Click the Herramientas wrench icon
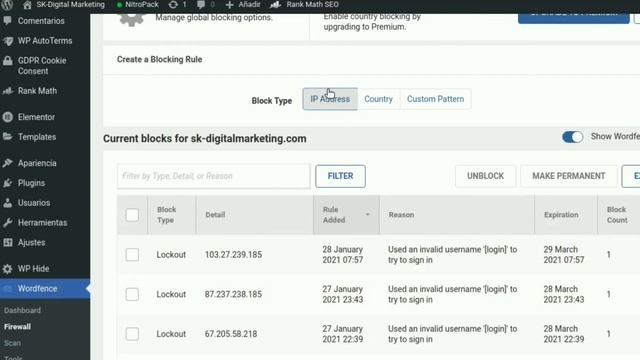This screenshot has height=360, width=640. click(x=7, y=222)
